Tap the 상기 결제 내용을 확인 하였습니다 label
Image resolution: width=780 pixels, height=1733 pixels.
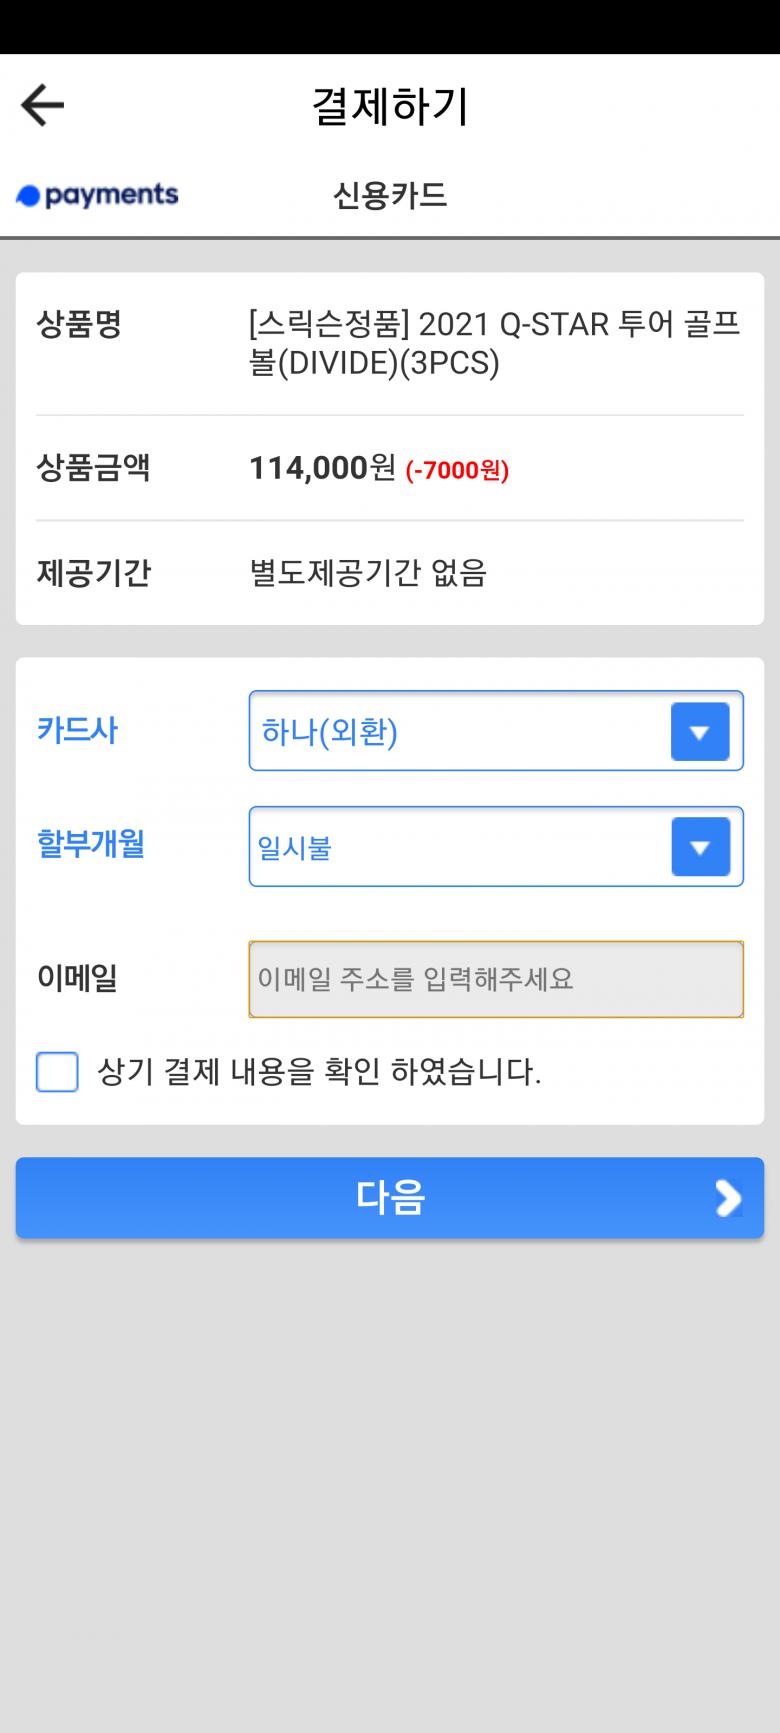click(319, 1072)
